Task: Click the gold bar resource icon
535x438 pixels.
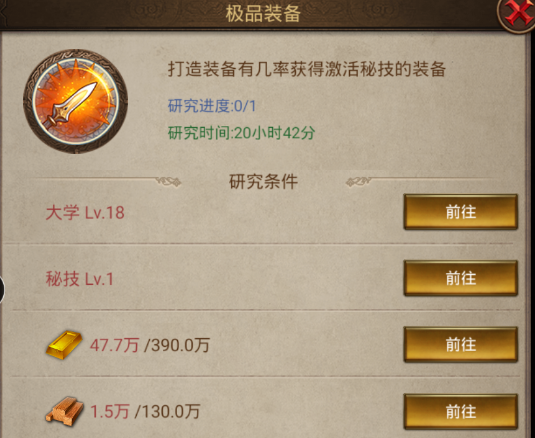Action: pos(64,345)
